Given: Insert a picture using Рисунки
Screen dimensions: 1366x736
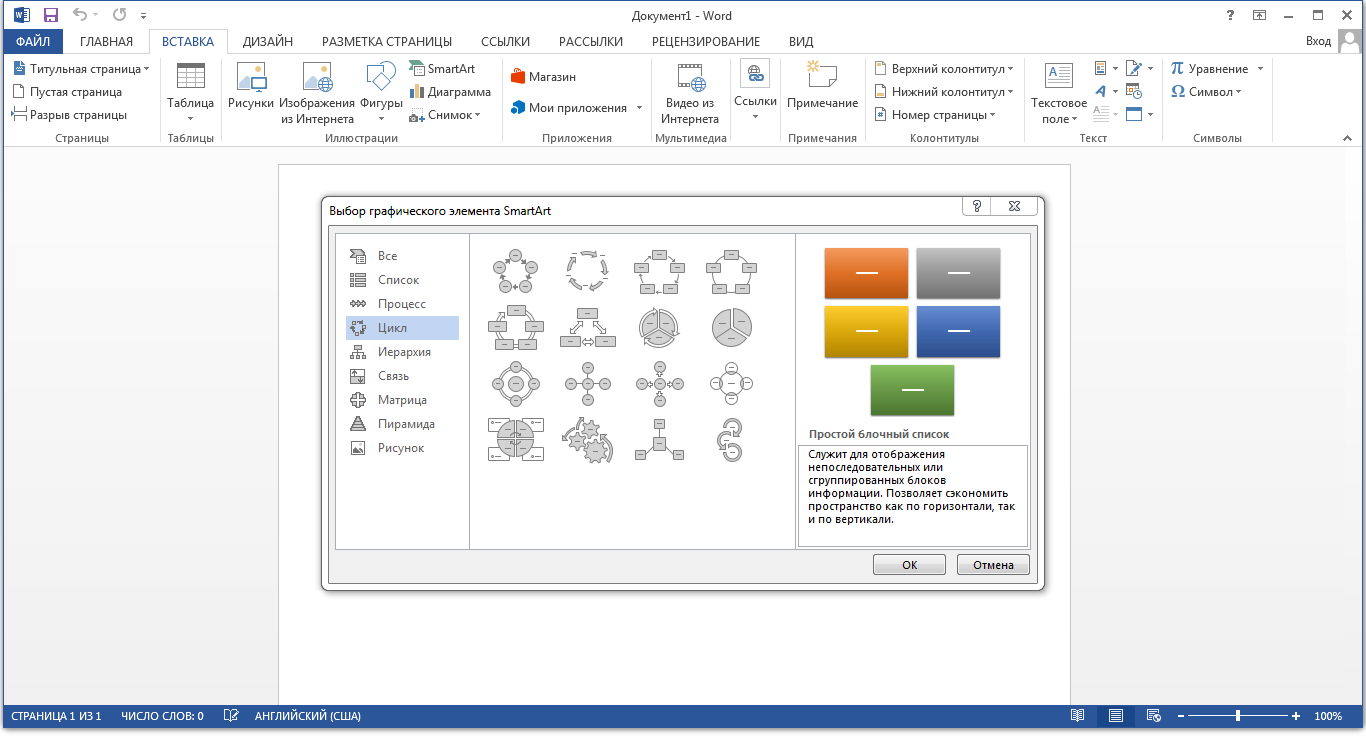Looking at the screenshot, I should (x=250, y=90).
